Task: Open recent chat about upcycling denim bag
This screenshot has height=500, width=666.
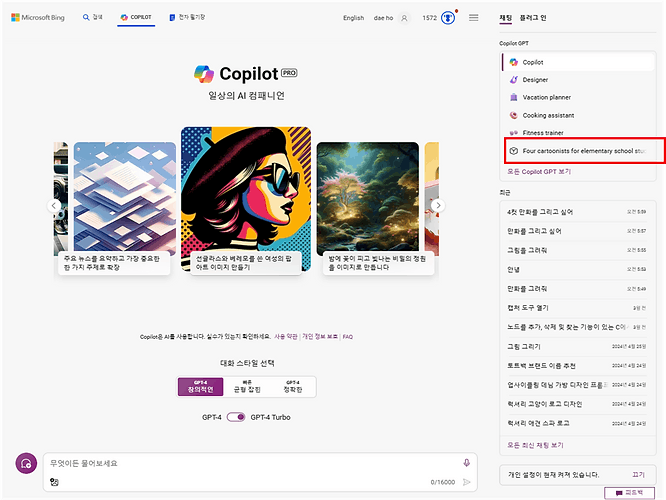Action: 577,384
